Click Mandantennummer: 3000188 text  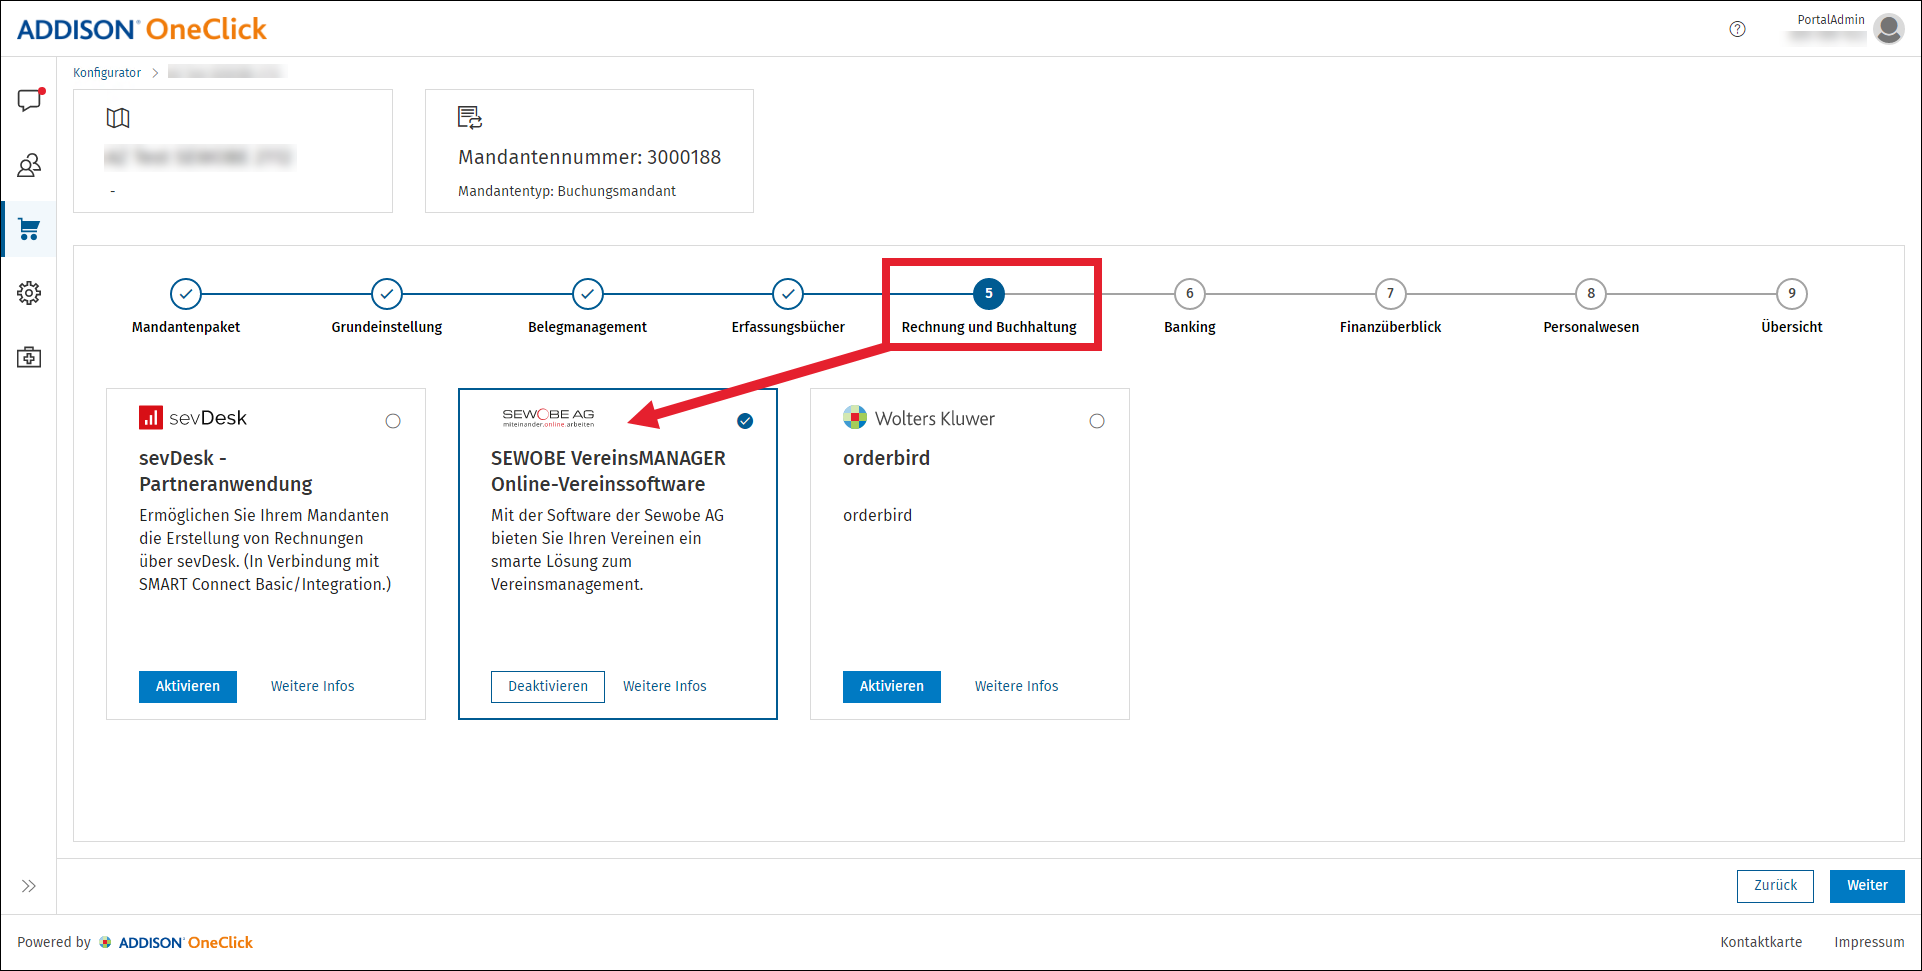[x=590, y=157]
